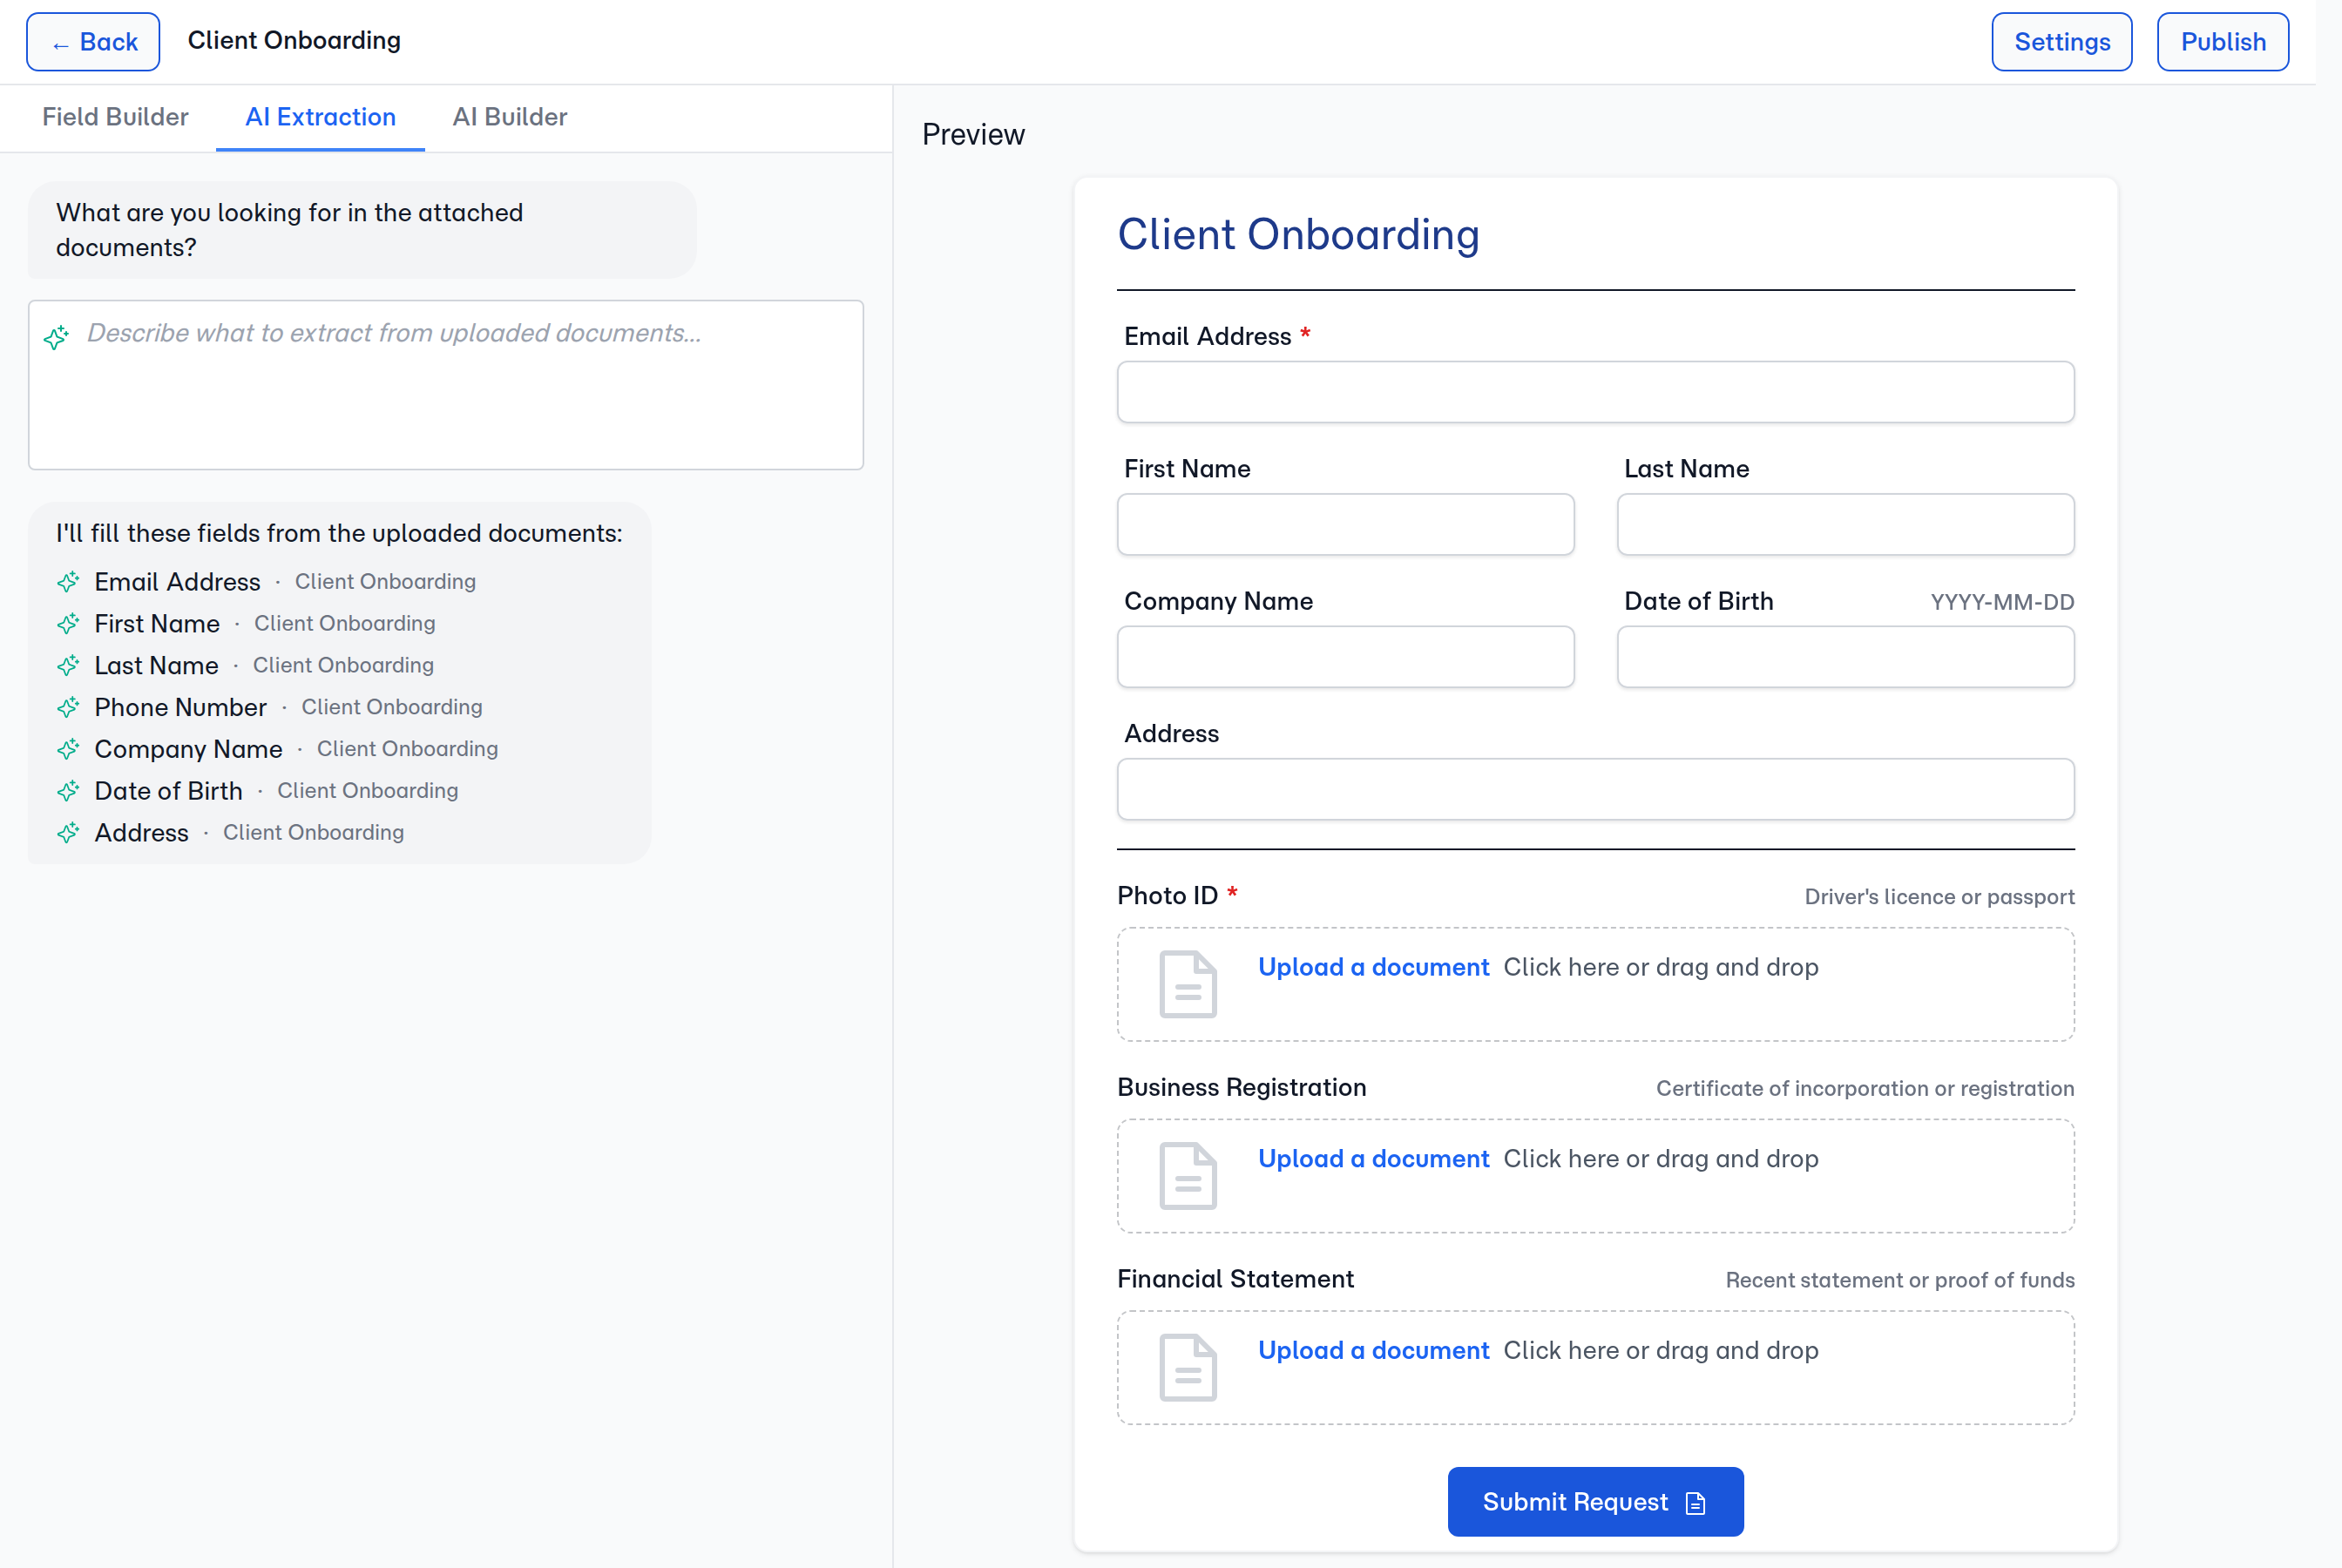Open the AI Builder tab
2342x1568 pixels.
(510, 117)
